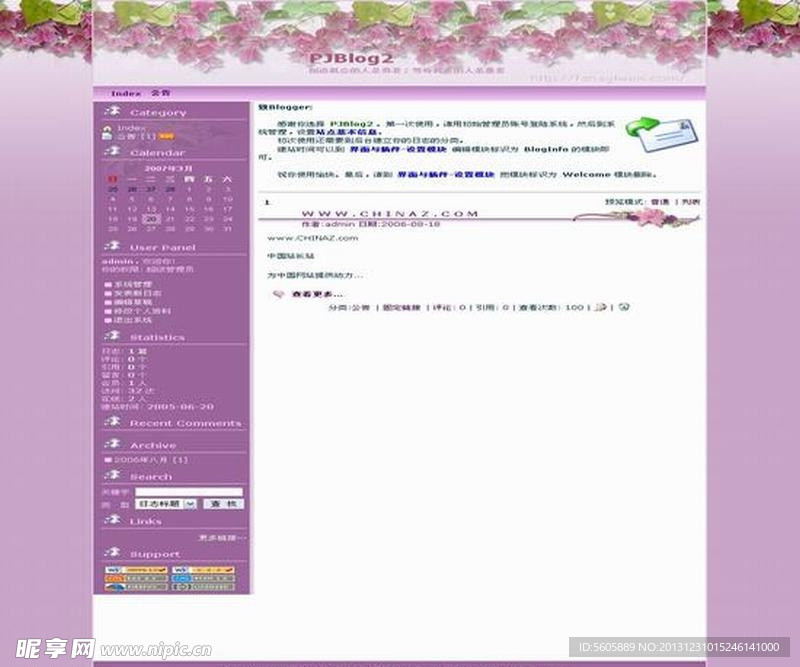Click the WWW.CHINAZ.COM post title

pyautogui.click(x=390, y=213)
